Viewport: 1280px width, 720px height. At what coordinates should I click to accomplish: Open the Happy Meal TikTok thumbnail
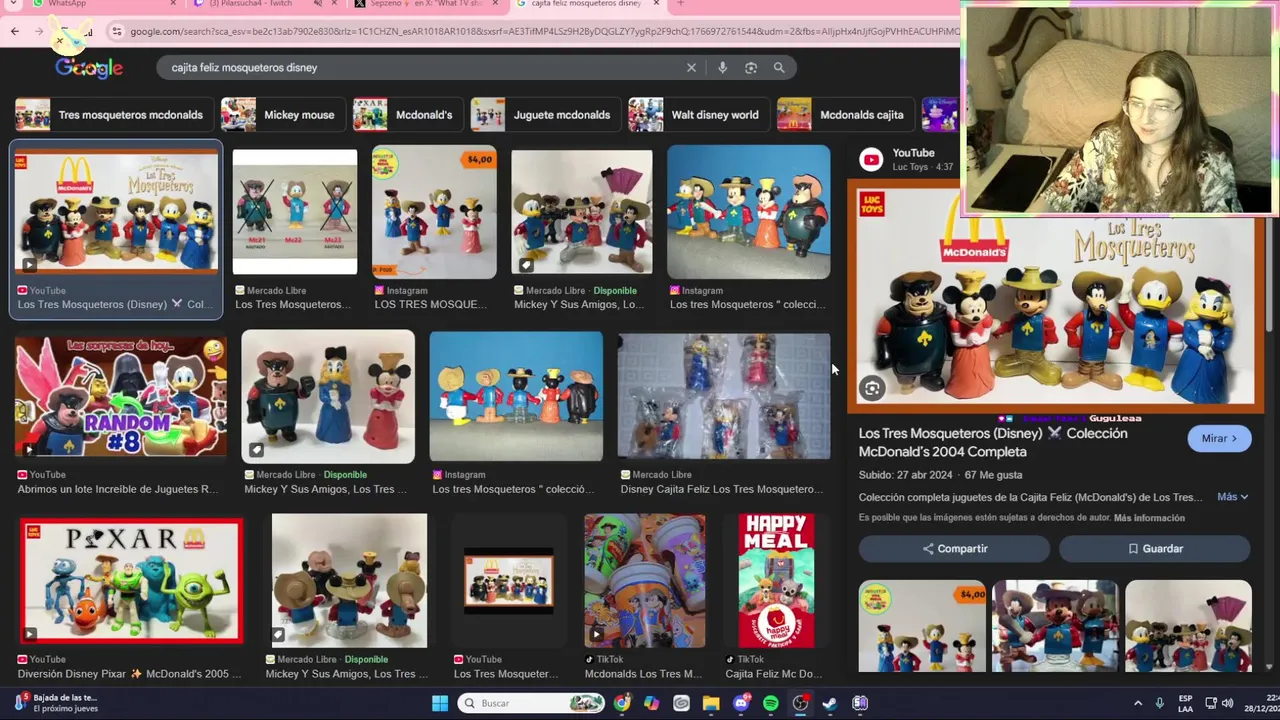[x=777, y=580]
